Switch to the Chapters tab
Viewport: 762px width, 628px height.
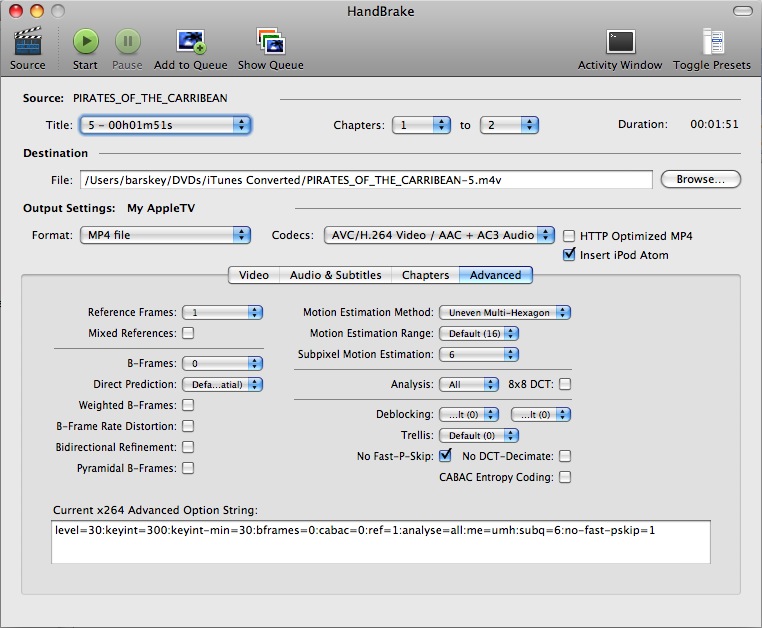425,275
